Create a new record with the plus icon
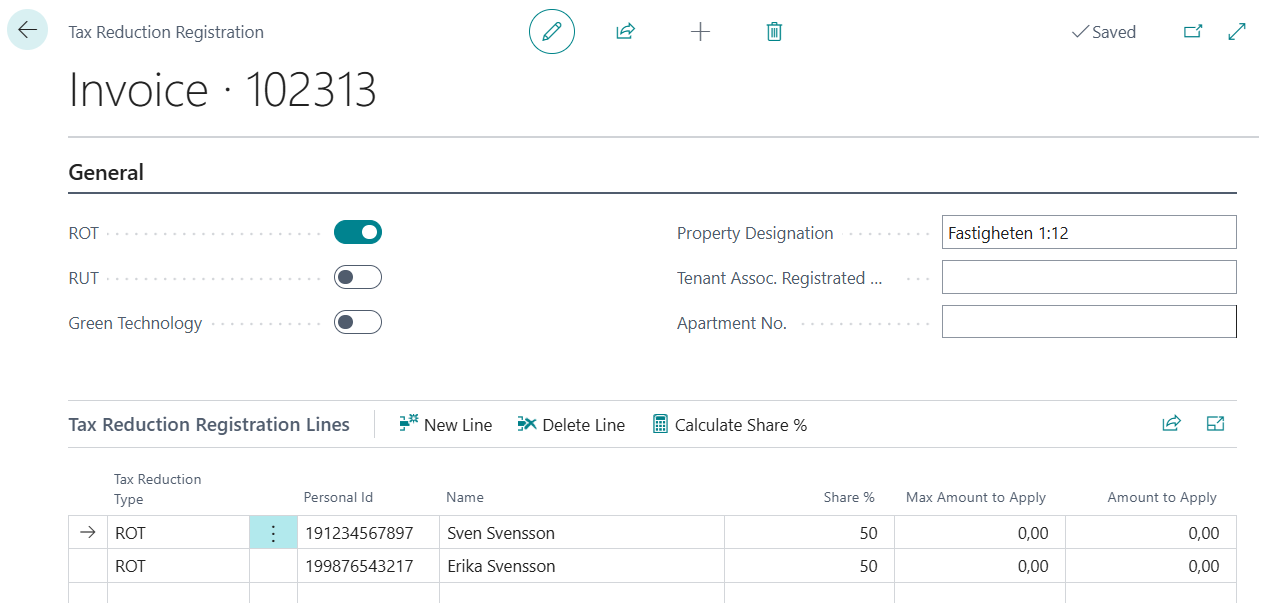1274x603 pixels. coord(700,32)
